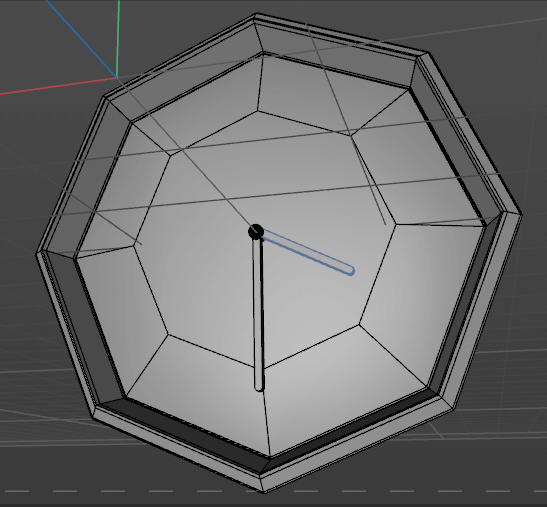Viewport: 547px width, 507px height.
Task: Click the bottom tip of the long hand
Action: (259, 387)
